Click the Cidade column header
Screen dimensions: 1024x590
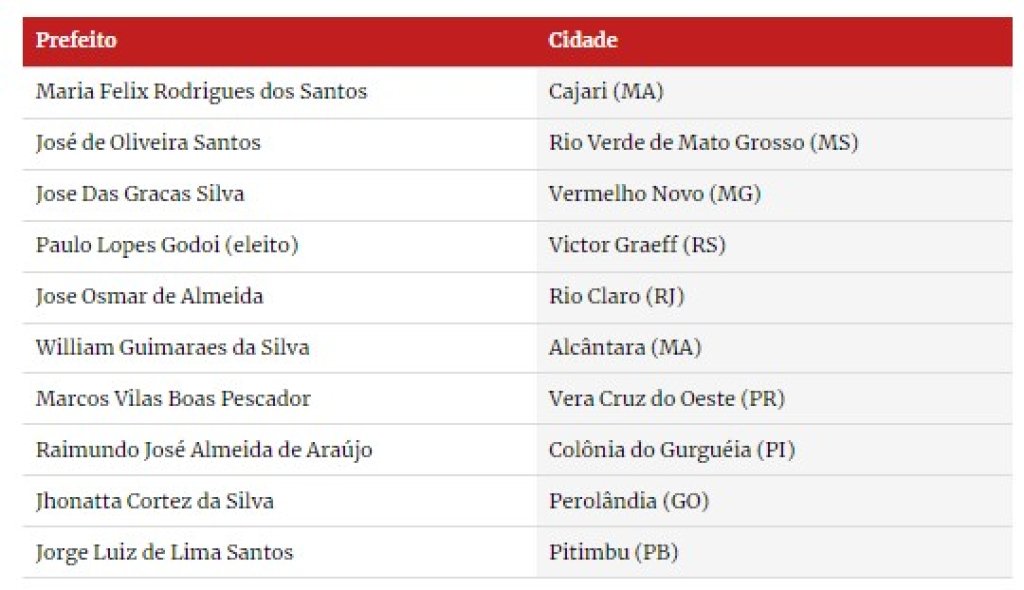pos(583,40)
